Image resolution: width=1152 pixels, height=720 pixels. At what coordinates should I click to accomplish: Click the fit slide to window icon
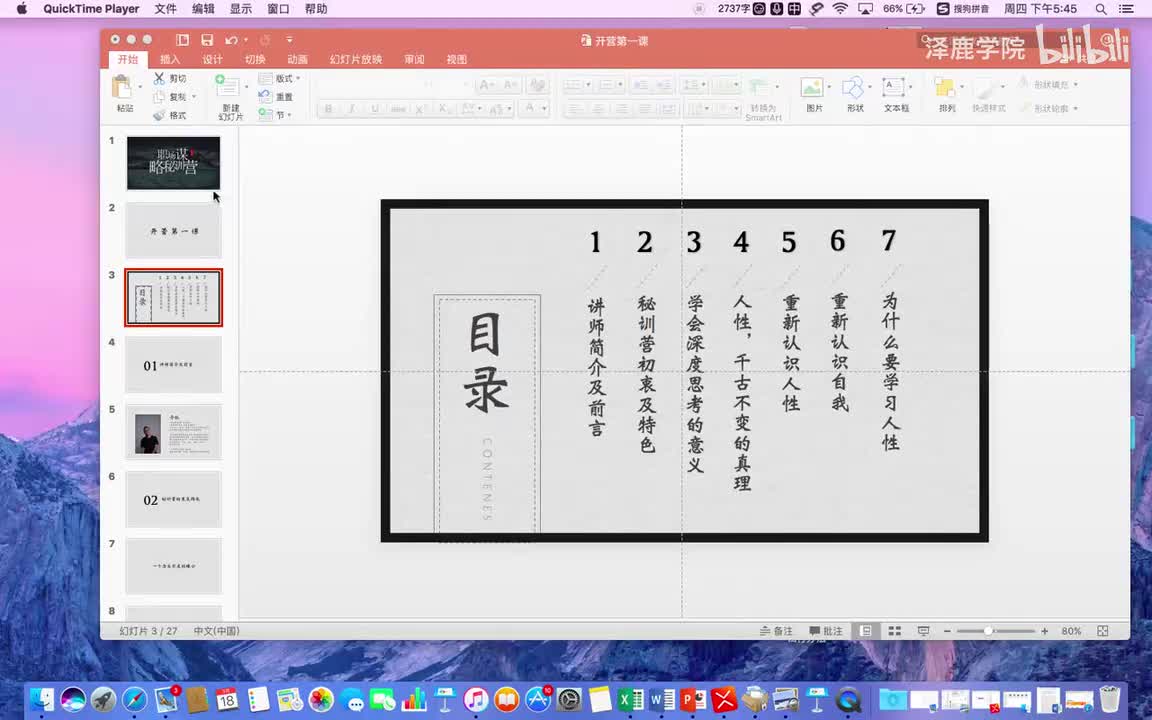(1102, 631)
